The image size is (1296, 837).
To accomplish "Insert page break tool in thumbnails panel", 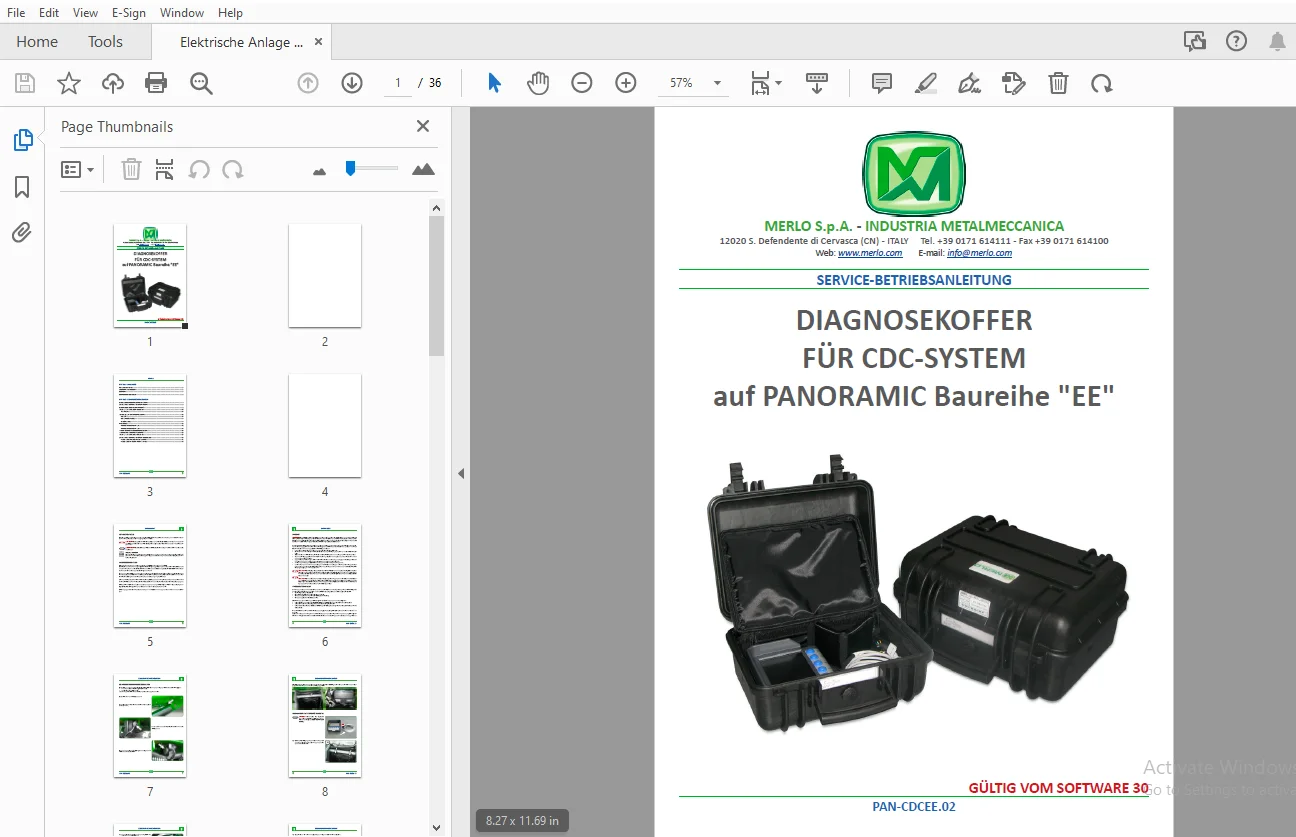I will tap(165, 169).
